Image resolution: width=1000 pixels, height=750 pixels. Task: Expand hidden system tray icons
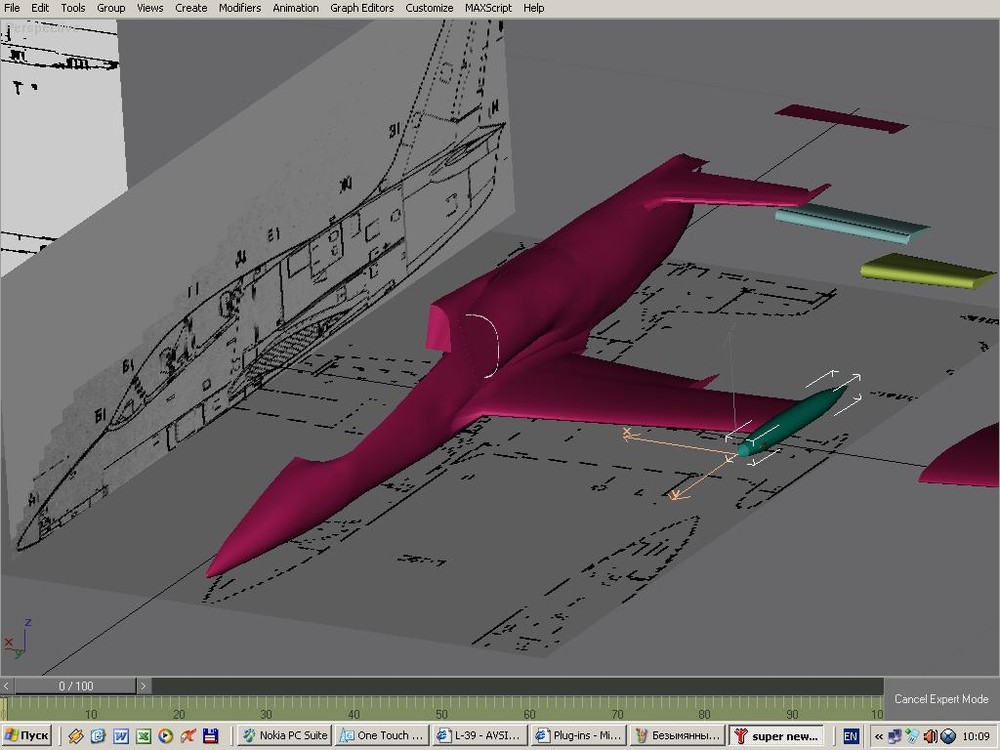pyautogui.click(x=879, y=736)
